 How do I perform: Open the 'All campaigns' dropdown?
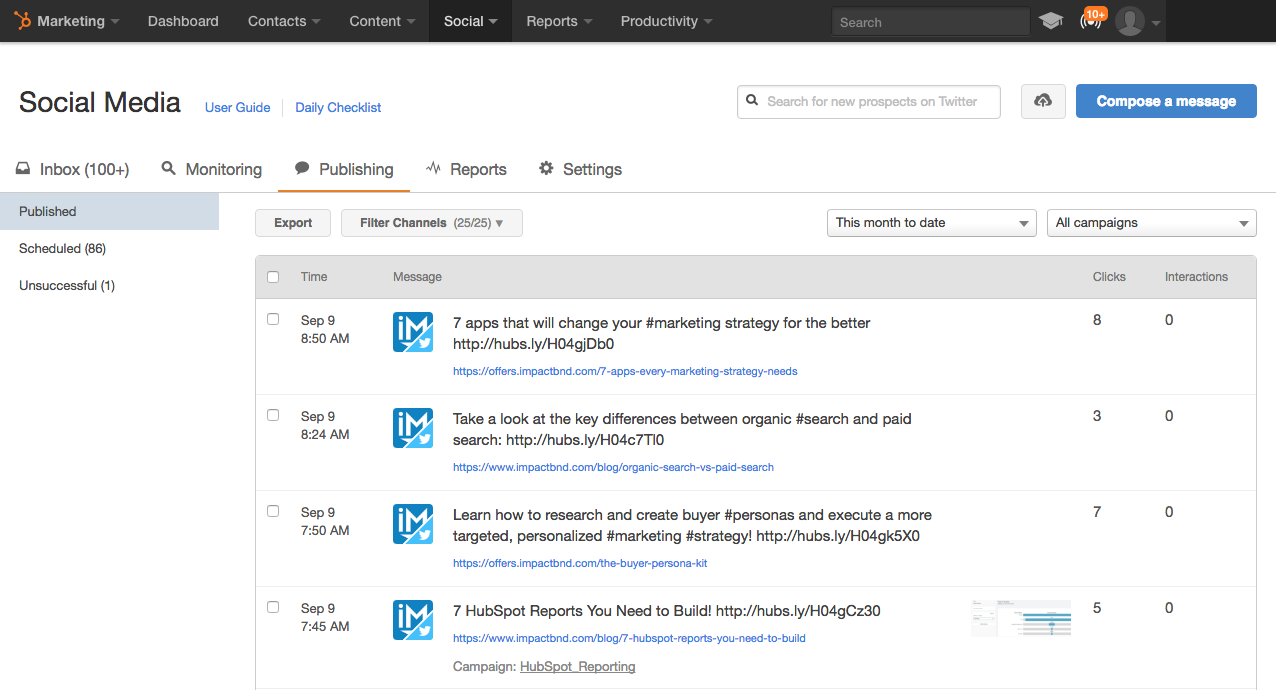tap(1151, 223)
